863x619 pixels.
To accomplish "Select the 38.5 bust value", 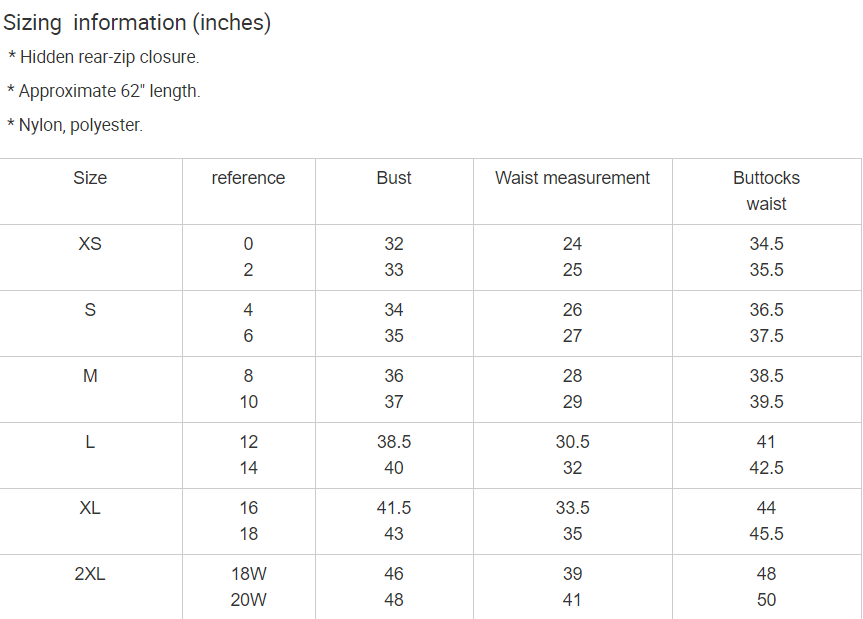I will click(x=394, y=442).
